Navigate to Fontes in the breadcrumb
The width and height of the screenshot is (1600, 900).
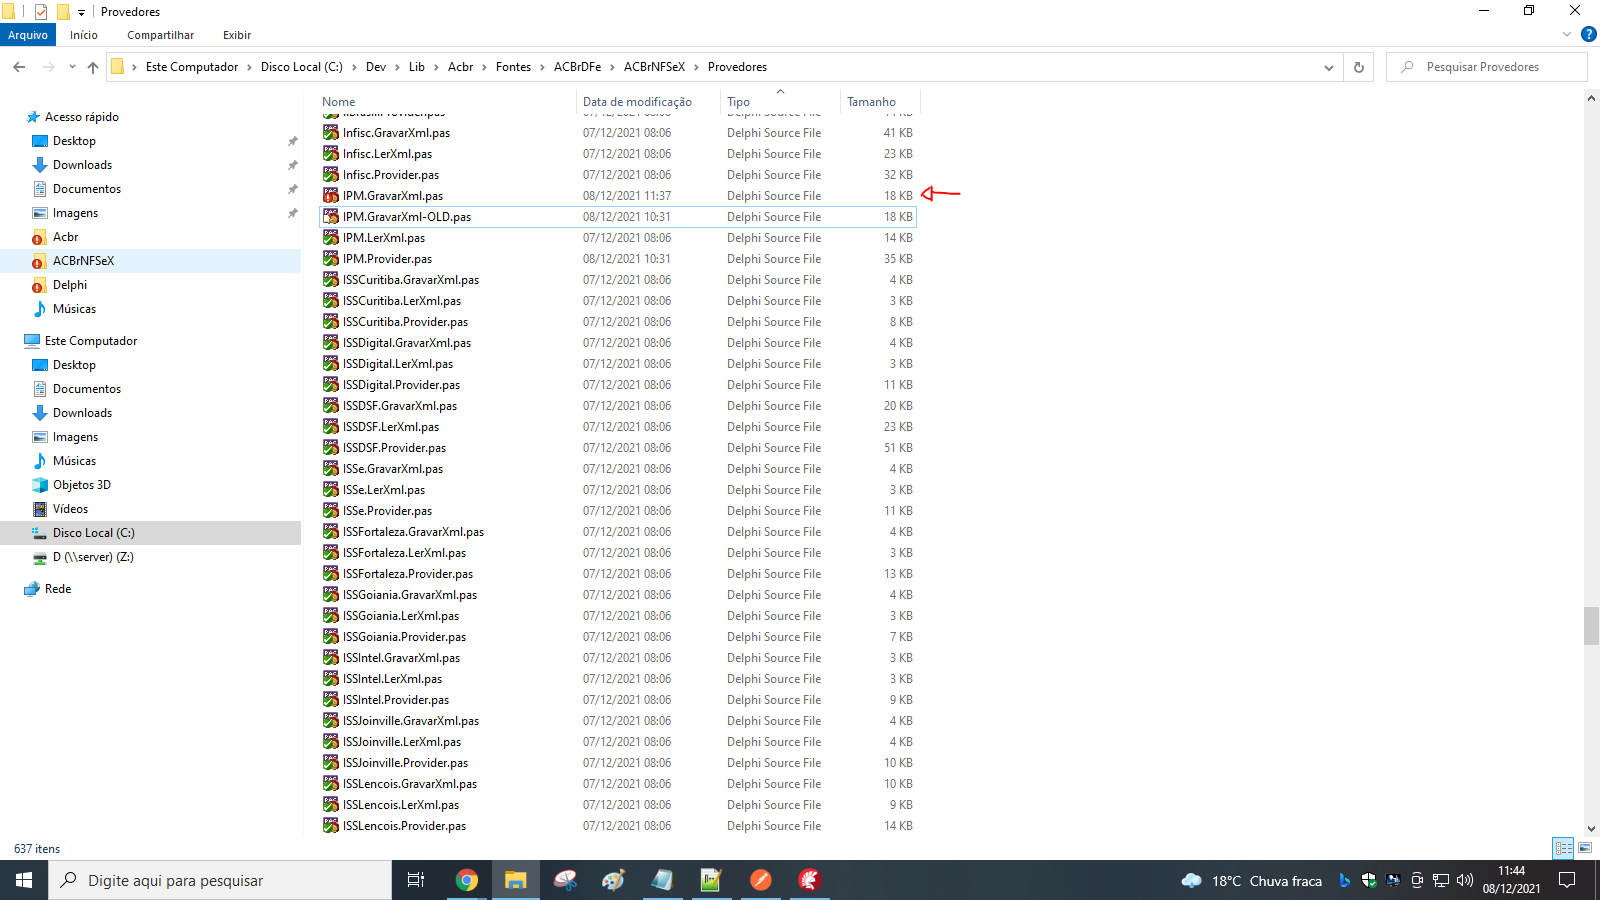tap(513, 67)
